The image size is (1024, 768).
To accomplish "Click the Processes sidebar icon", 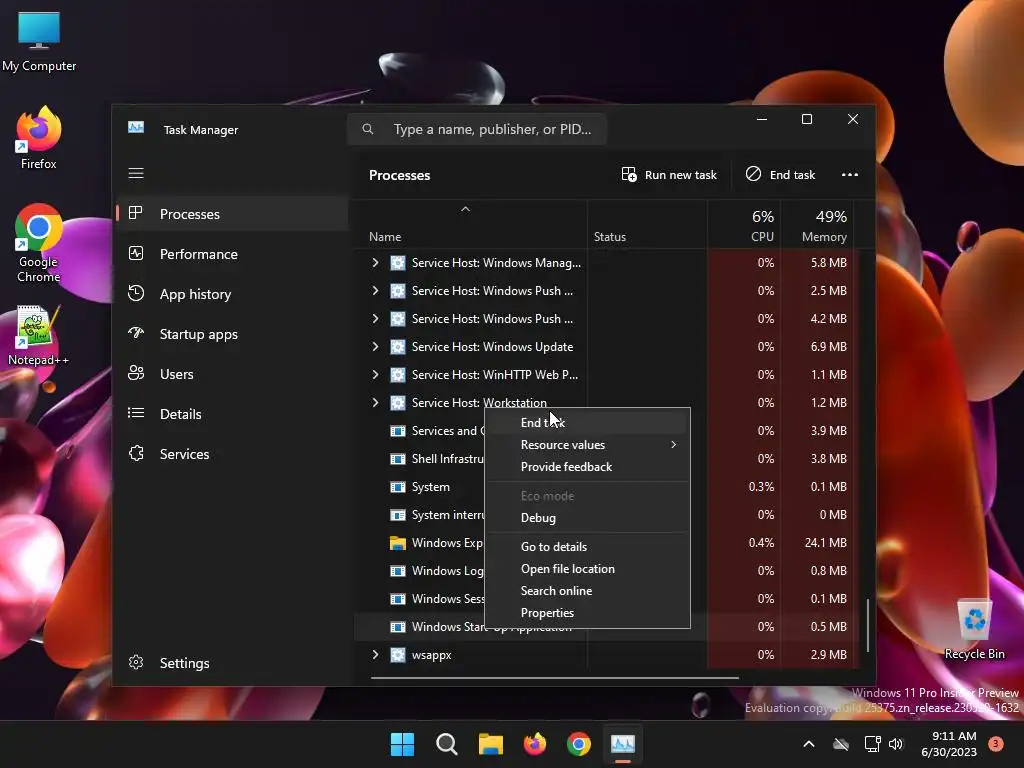I will point(136,213).
